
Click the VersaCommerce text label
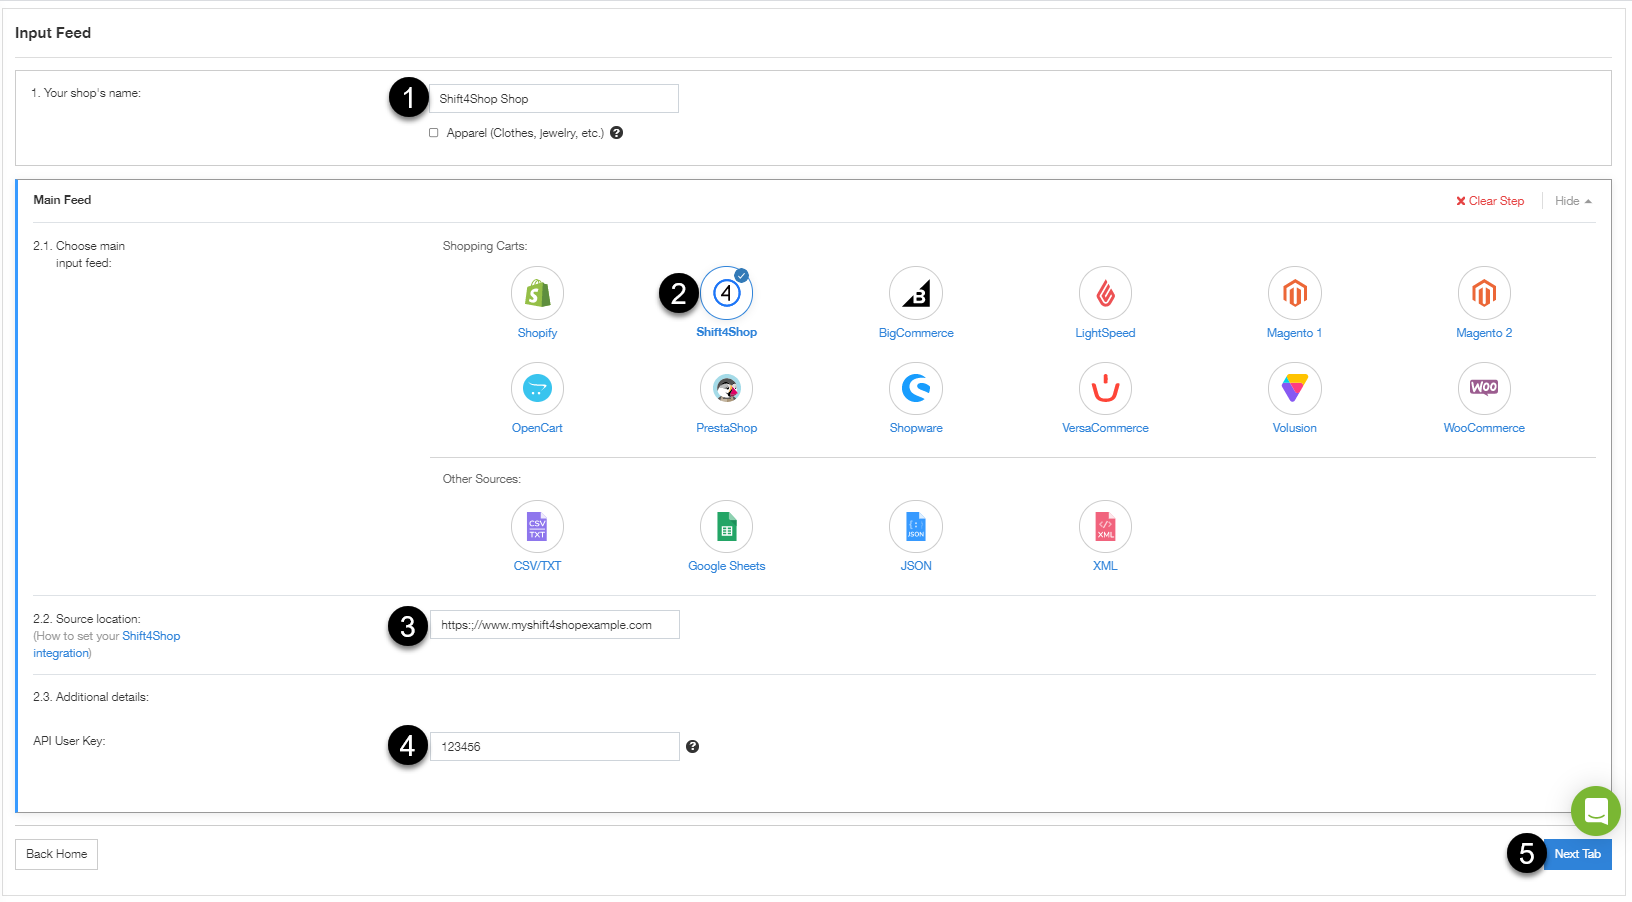1105,428
